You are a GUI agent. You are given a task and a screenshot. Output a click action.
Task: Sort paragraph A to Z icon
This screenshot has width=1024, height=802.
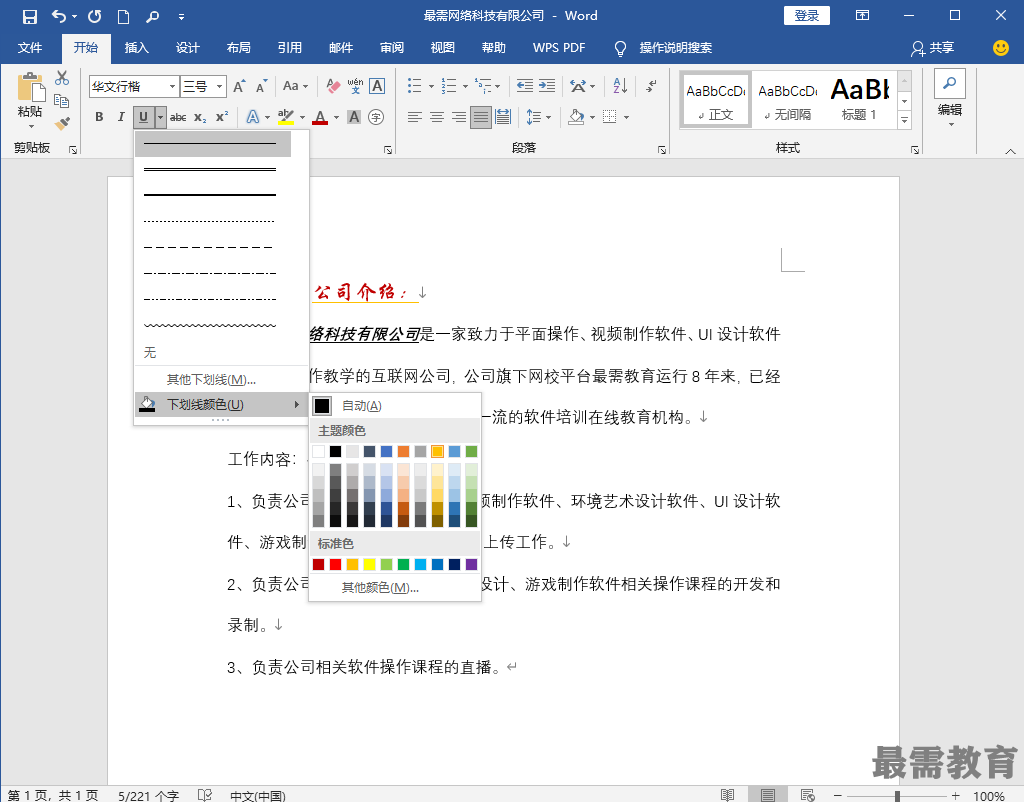click(620, 86)
